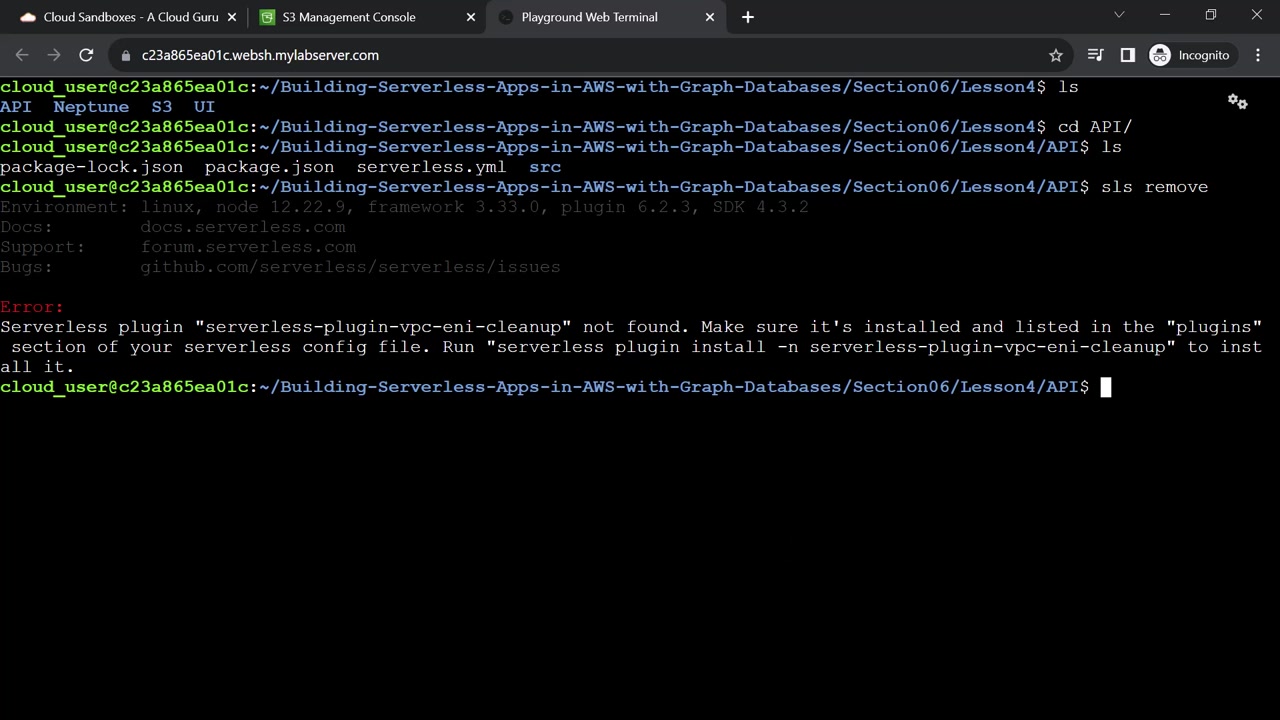Screen dimensions: 1280x720
Task: Click the 'Docs:' label in output
Action: [x=26, y=227]
